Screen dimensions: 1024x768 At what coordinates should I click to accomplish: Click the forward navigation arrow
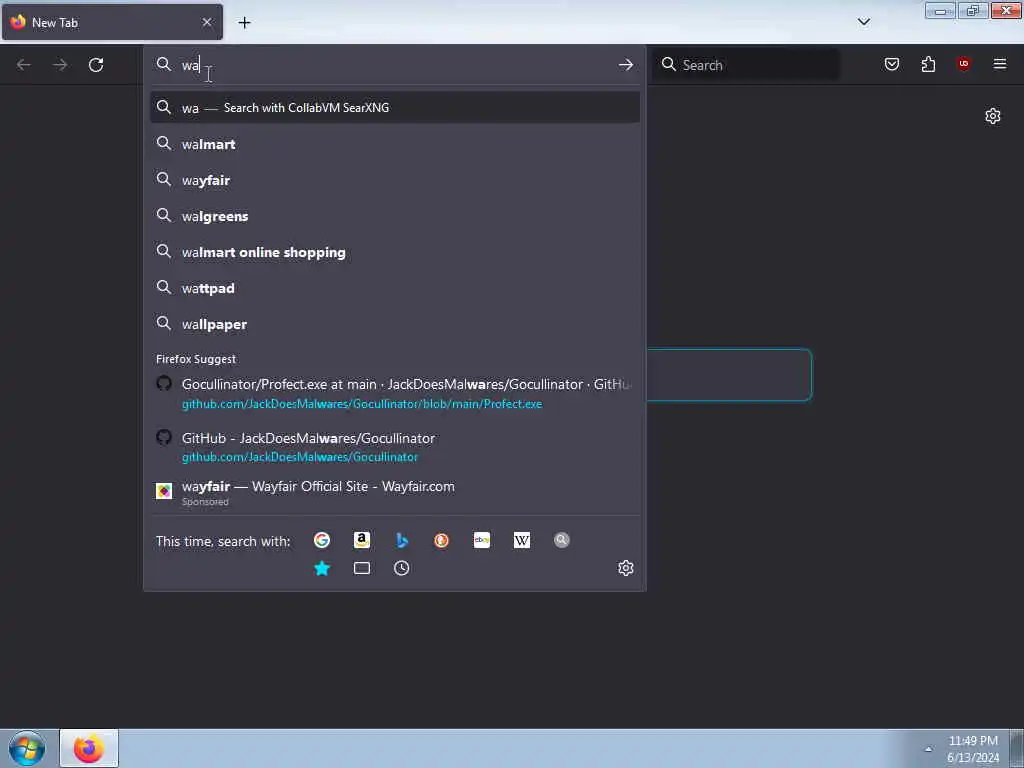pyautogui.click(x=60, y=65)
